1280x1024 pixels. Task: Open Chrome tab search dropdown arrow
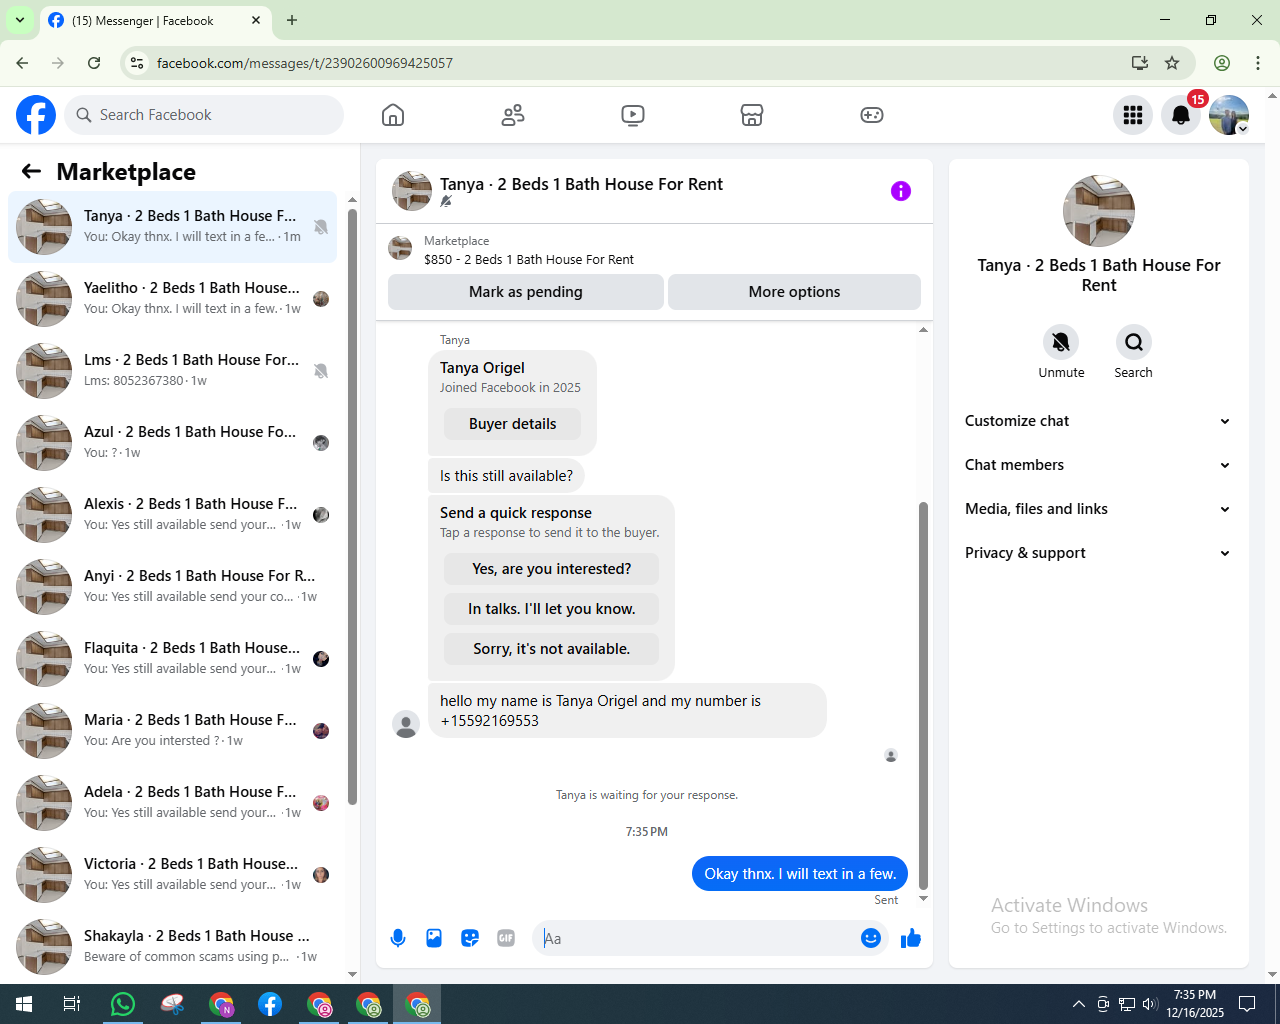pos(20,20)
